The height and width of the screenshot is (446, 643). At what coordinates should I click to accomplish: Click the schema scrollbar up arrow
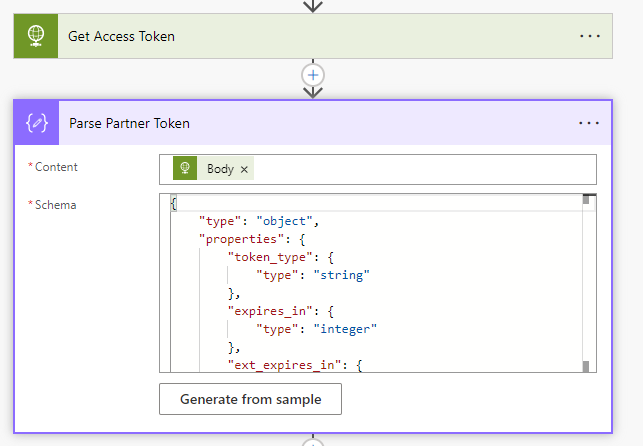tap(586, 199)
